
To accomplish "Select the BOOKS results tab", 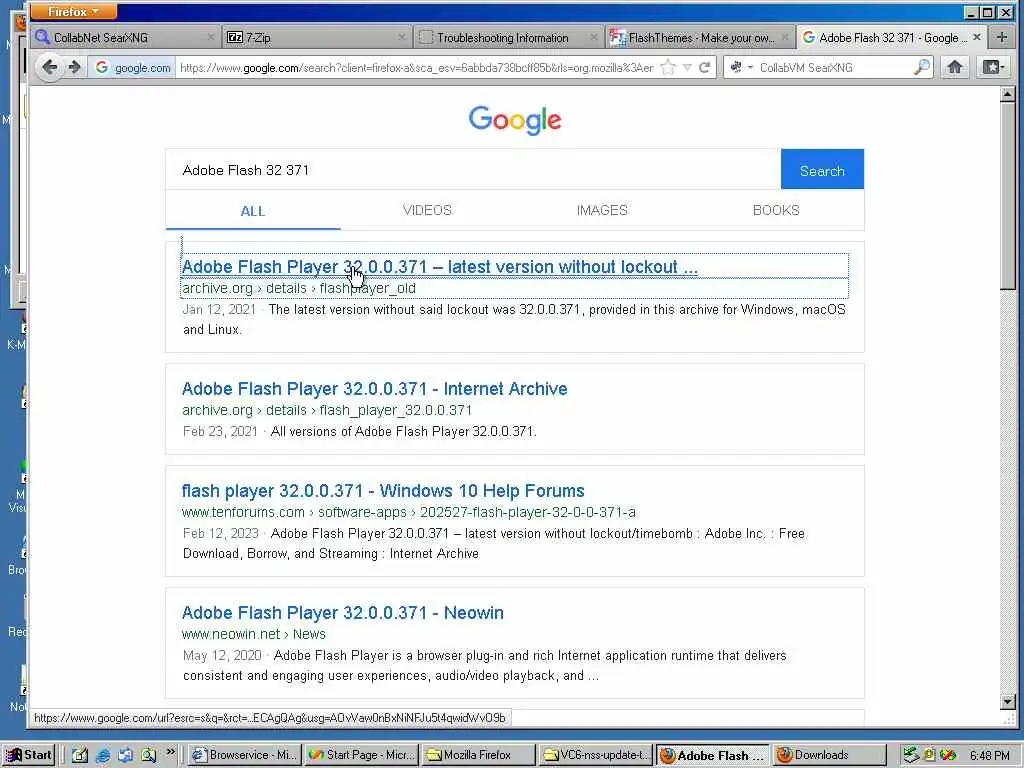I will pyautogui.click(x=776, y=210).
